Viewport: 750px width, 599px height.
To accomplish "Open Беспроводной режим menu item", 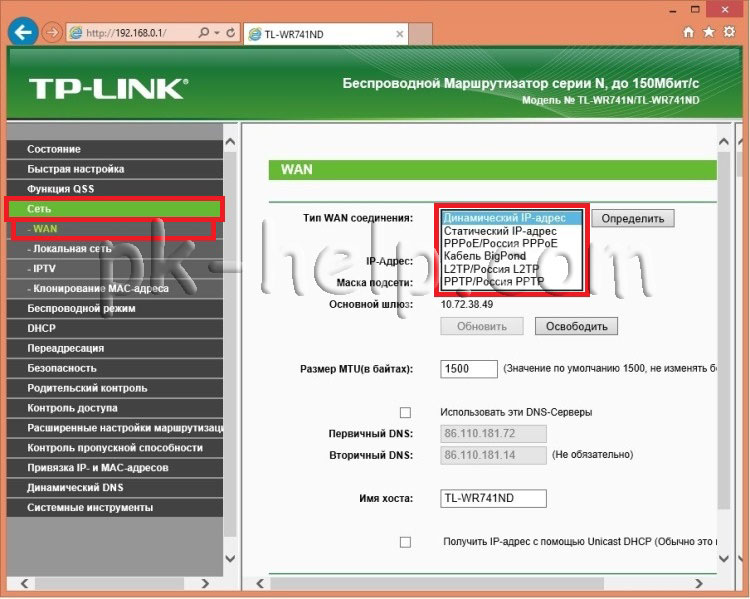I will click(x=115, y=309).
